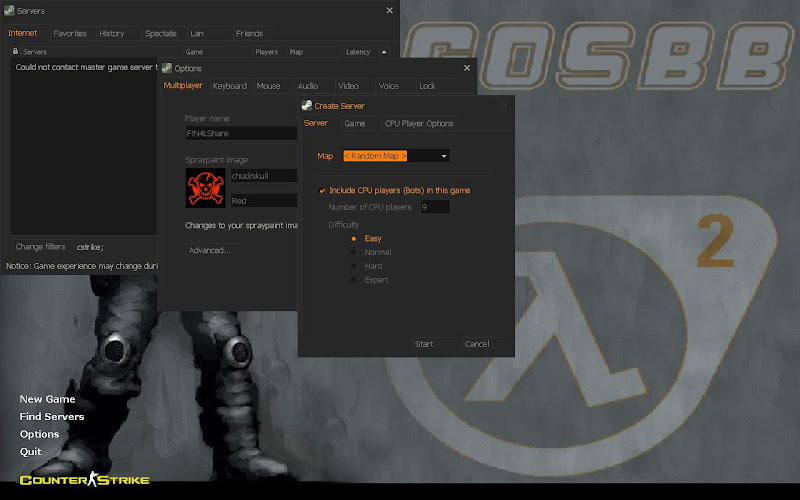This screenshot has width=800, height=500.
Task: Click the lock icon in Servers column header
Action: click(15, 52)
